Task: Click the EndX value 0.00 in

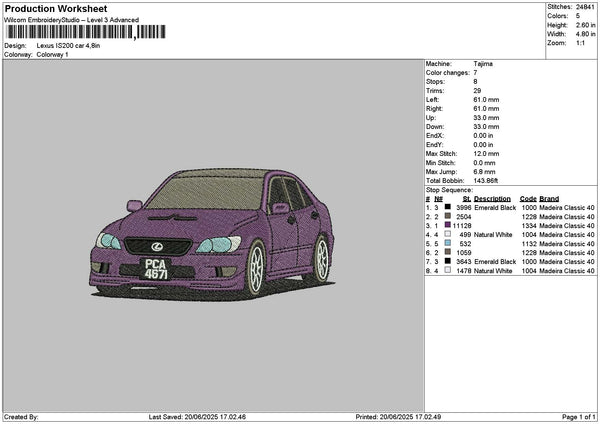Action: pos(483,136)
